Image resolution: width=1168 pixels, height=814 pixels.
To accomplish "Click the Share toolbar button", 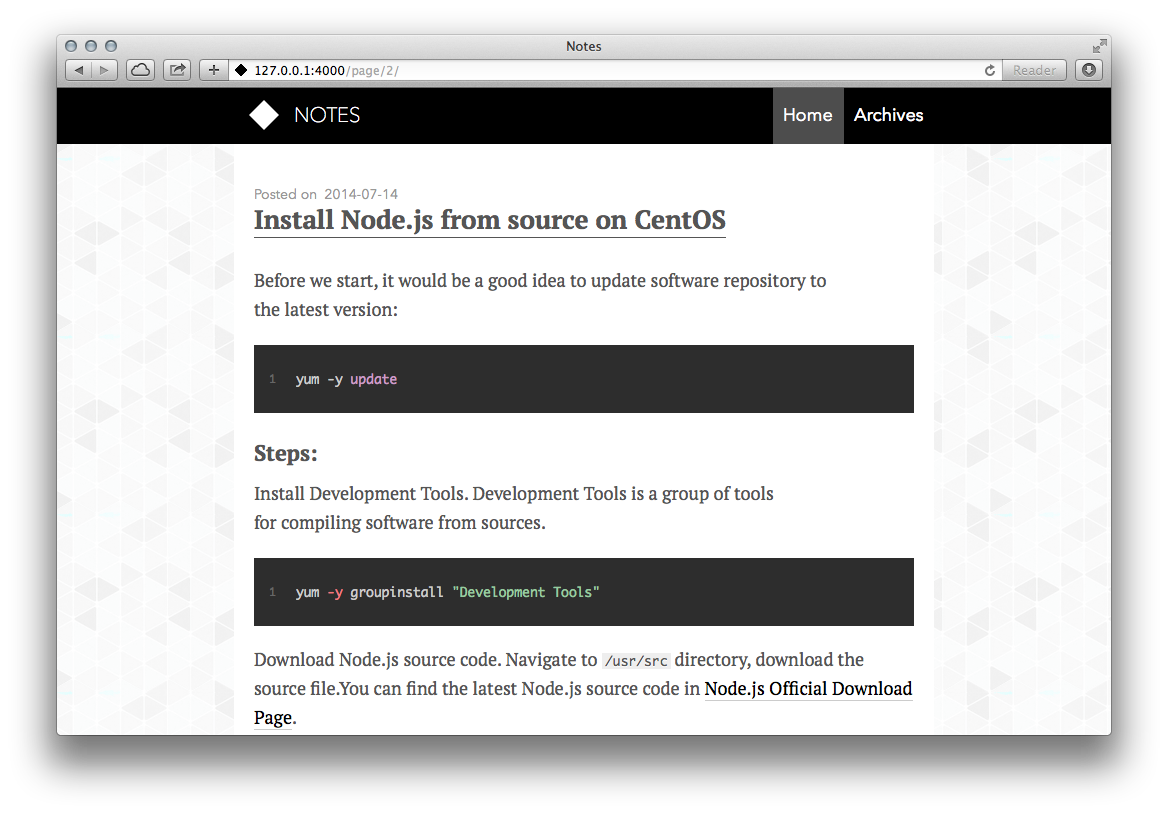I will coord(177,70).
